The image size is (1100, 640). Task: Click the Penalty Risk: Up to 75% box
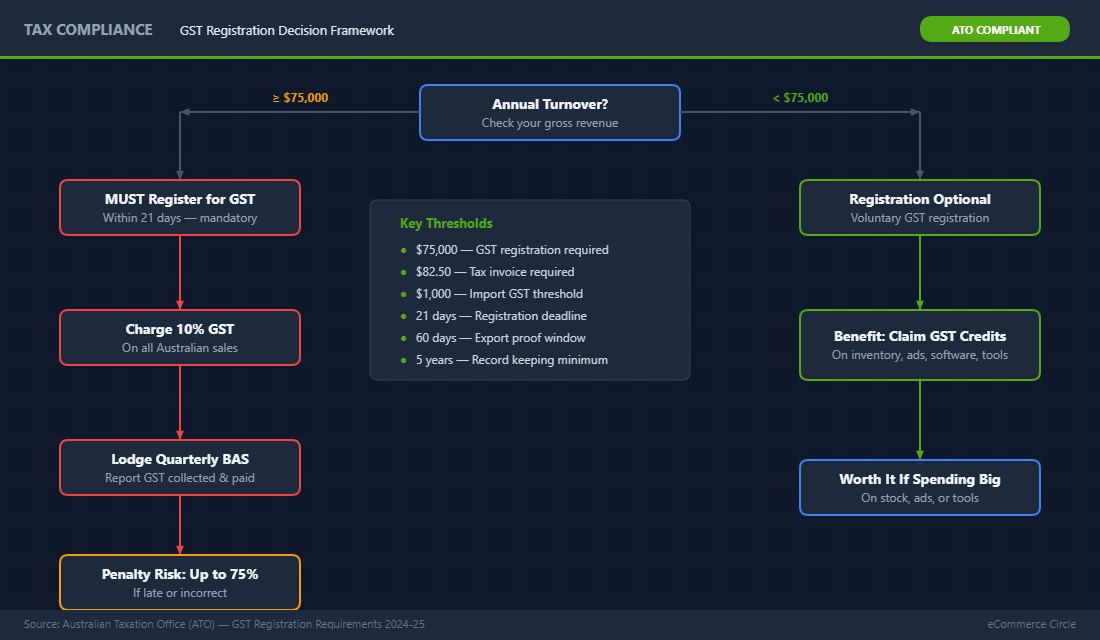180,582
